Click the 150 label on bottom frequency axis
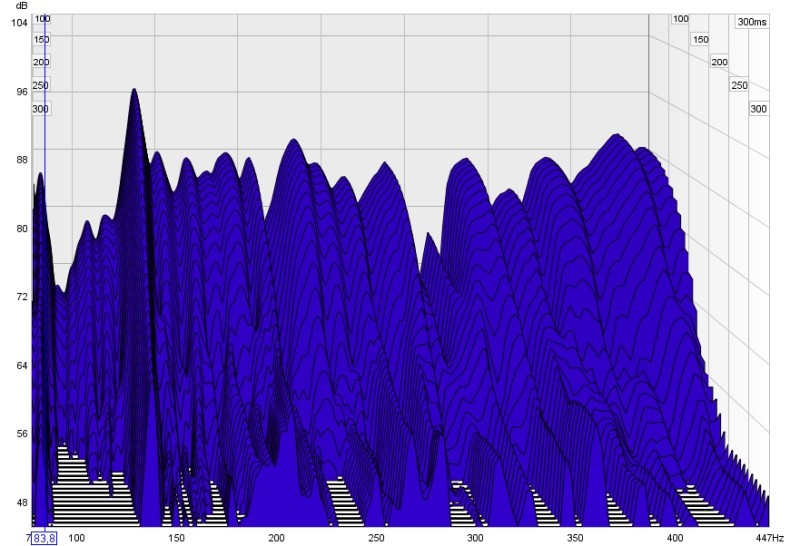The width and height of the screenshot is (800, 546). [x=177, y=538]
